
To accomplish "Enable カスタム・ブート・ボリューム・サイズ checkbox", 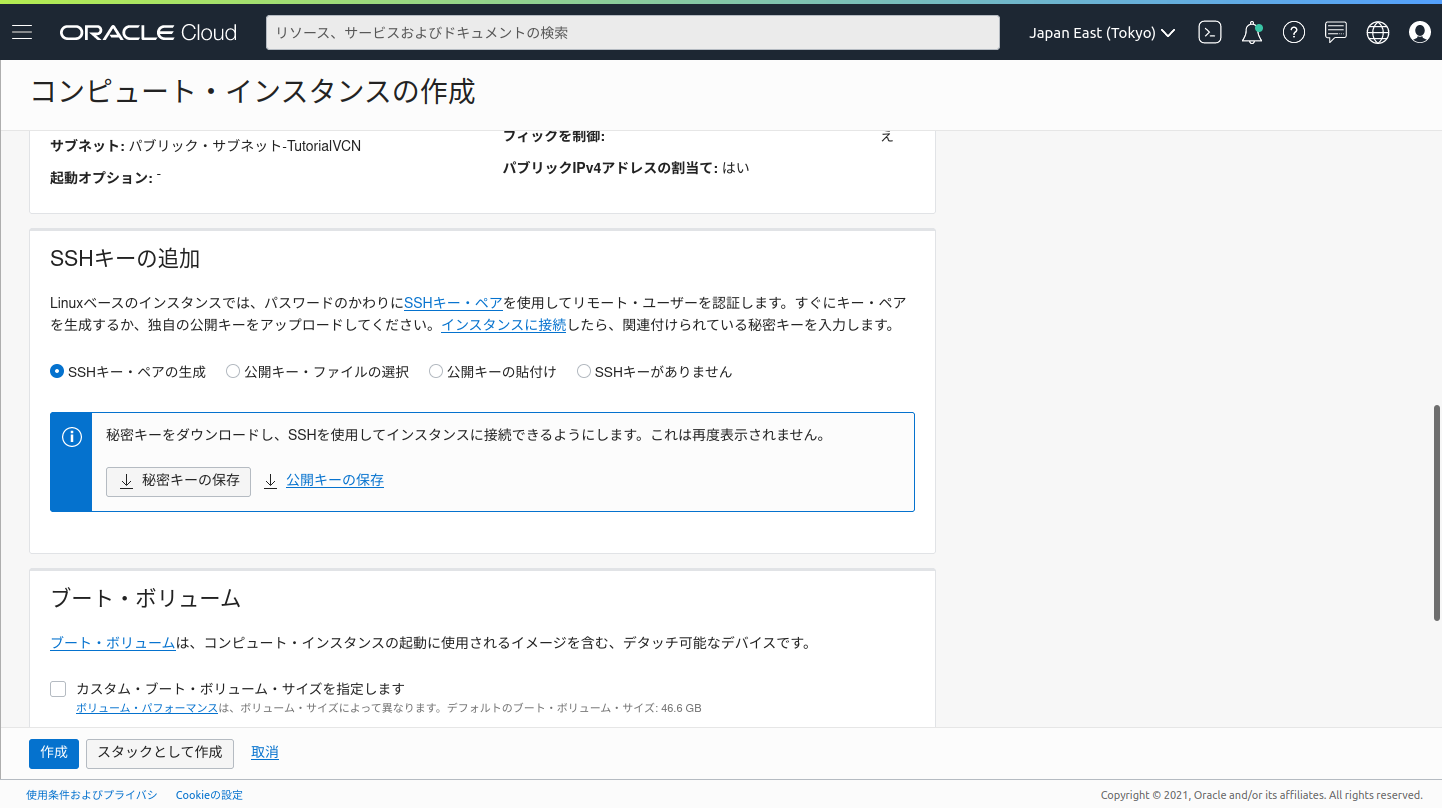I will point(58,689).
